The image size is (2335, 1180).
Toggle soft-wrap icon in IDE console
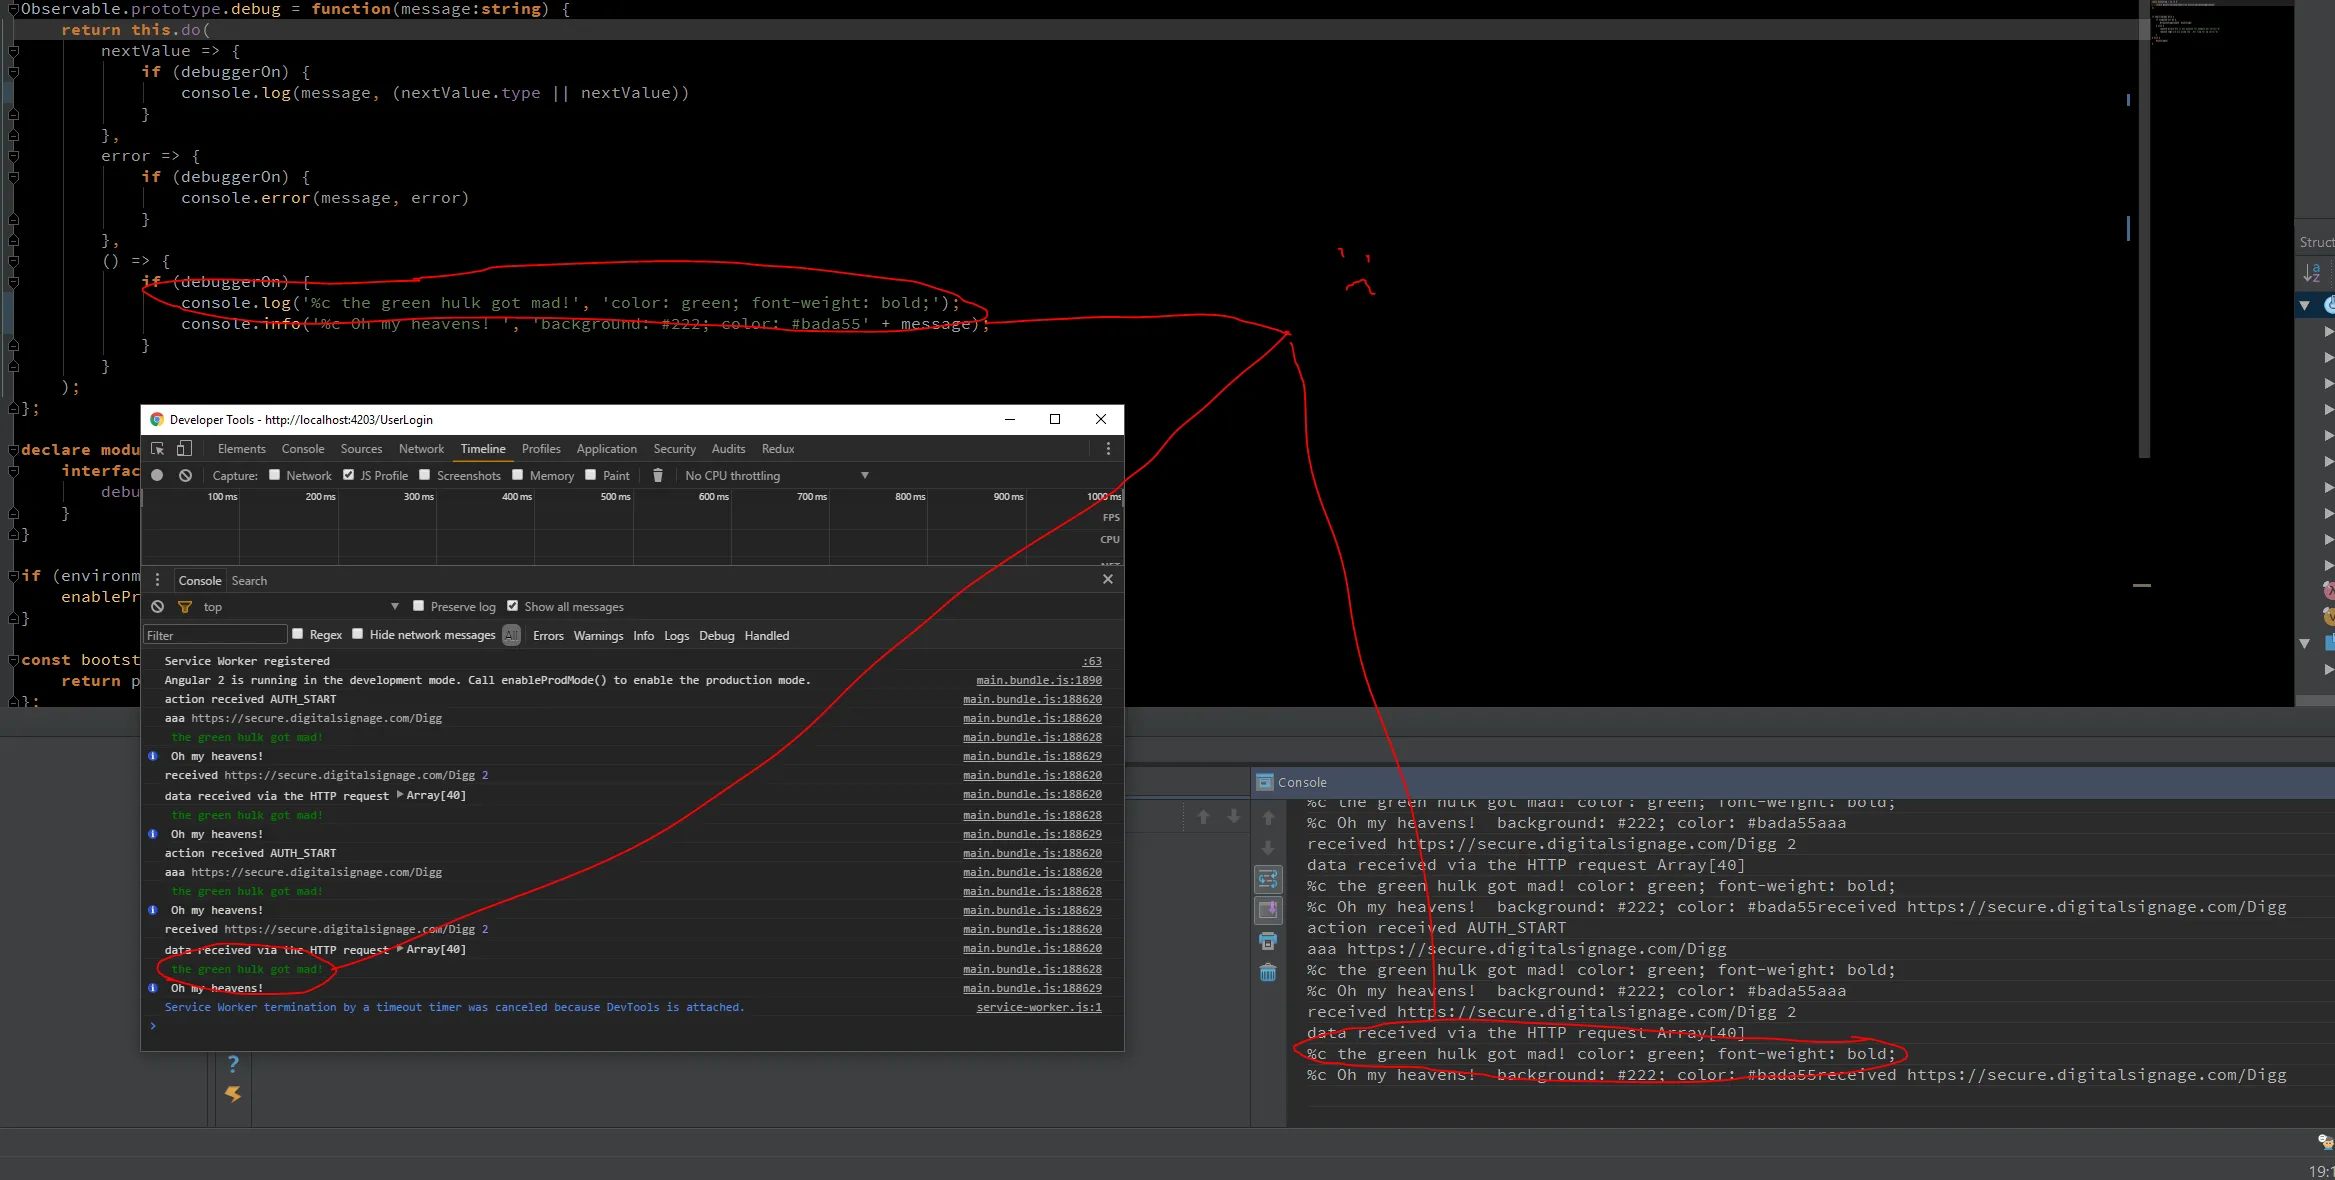click(x=1268, y=879)
